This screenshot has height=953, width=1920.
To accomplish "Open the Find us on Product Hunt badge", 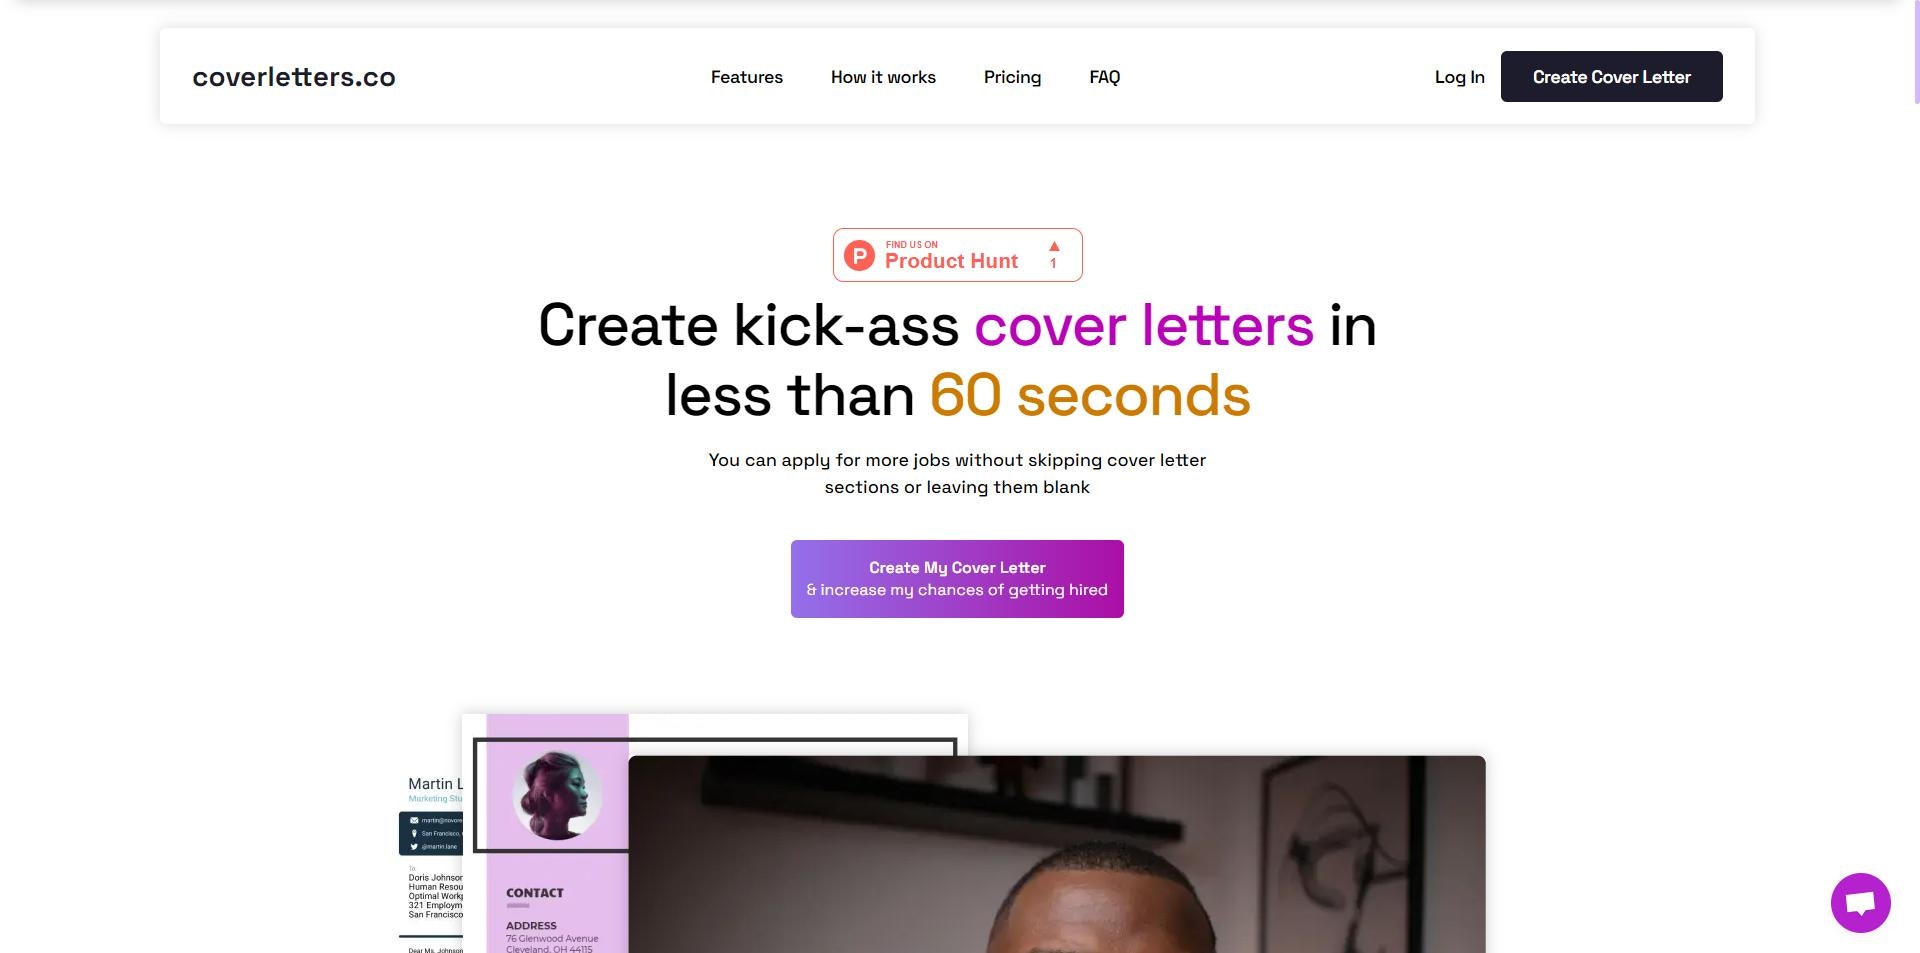I will [x=957, y=255].
